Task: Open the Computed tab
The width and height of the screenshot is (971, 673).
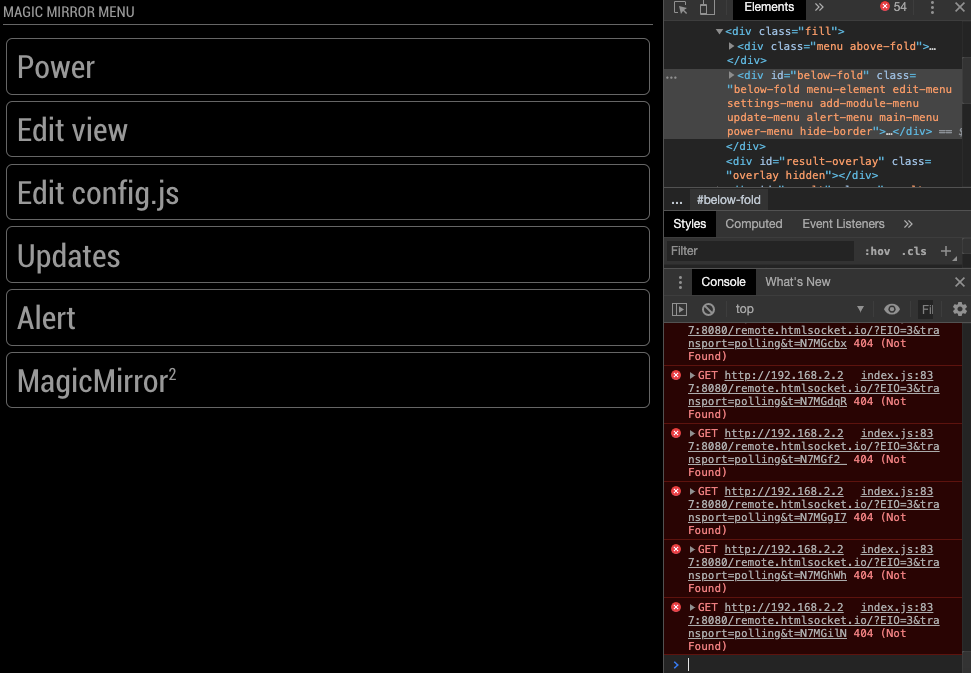Action: click(x=754, y=224)
